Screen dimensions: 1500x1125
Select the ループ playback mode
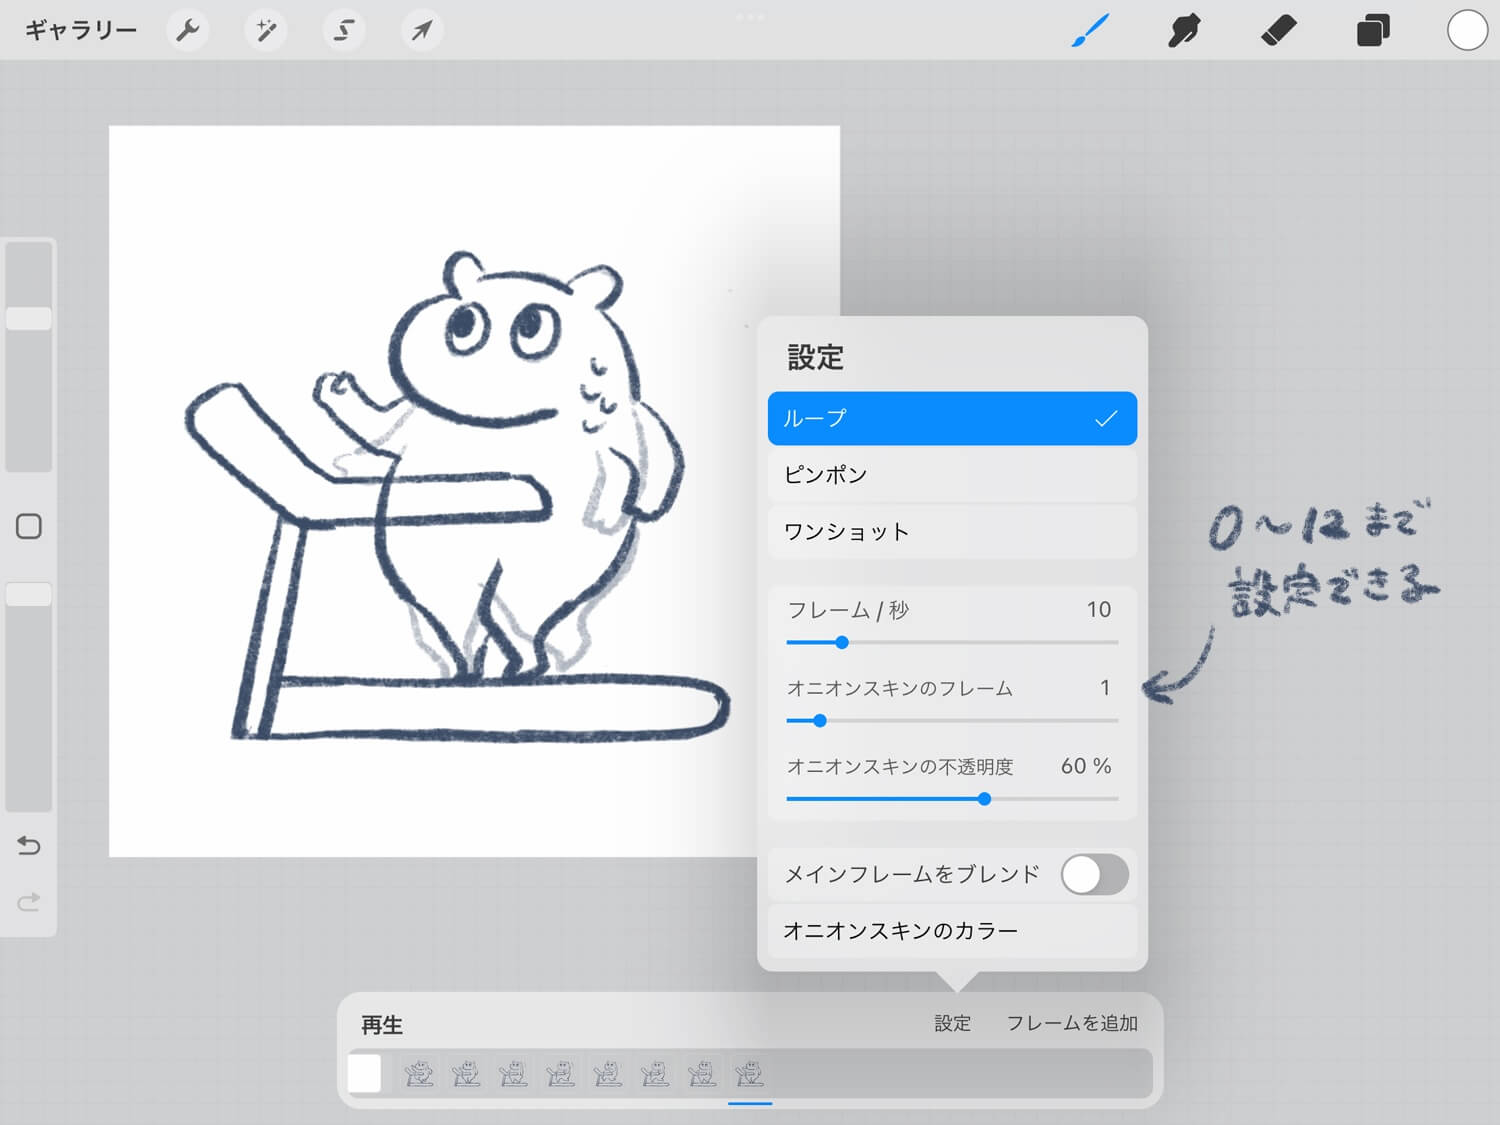(x=952, y=418)
